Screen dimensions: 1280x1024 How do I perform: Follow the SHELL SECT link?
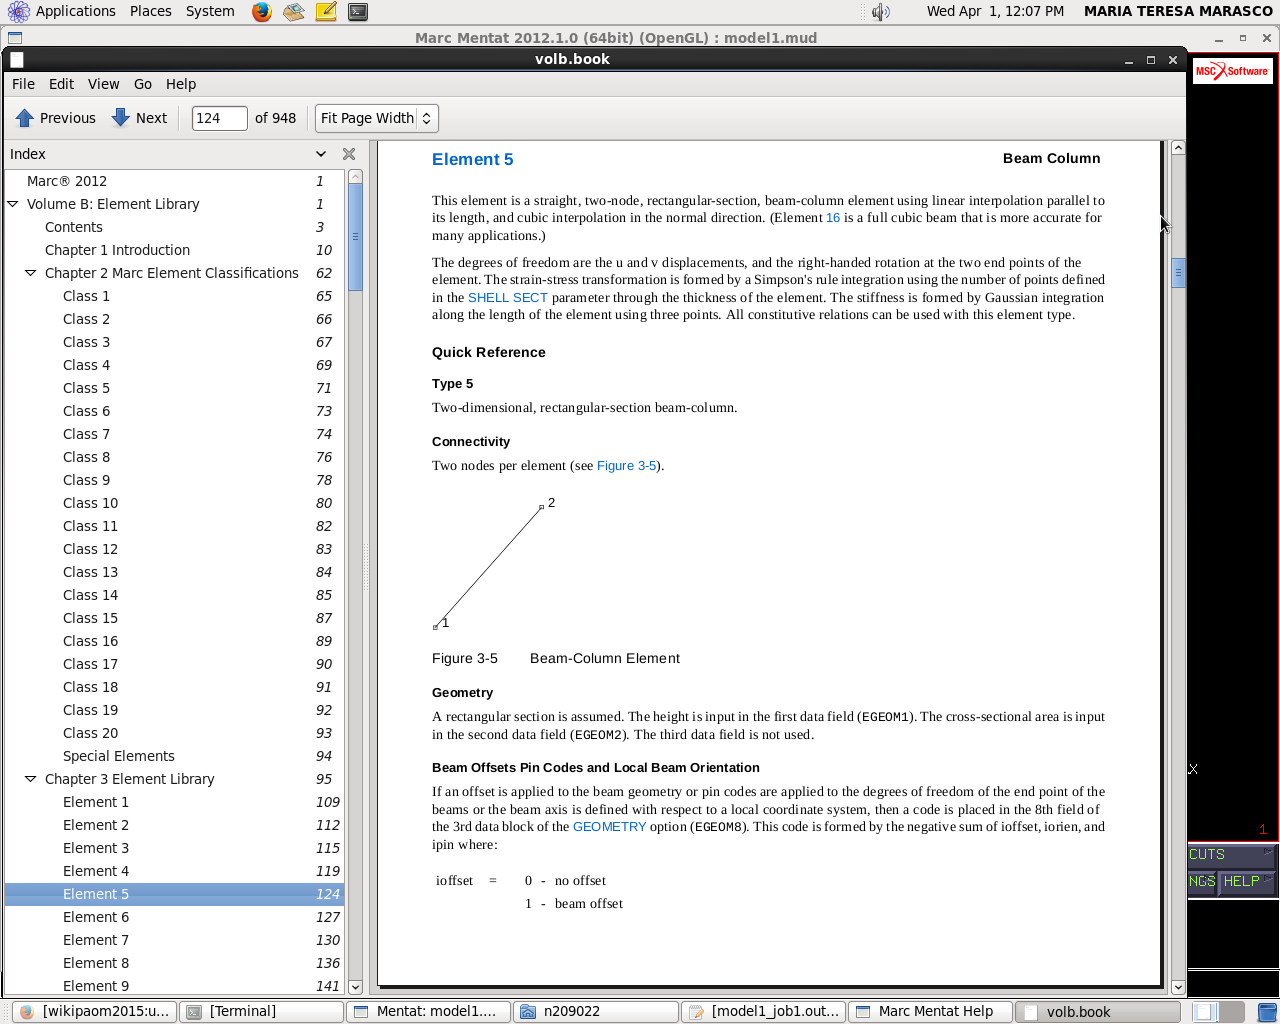pos(508,298)
